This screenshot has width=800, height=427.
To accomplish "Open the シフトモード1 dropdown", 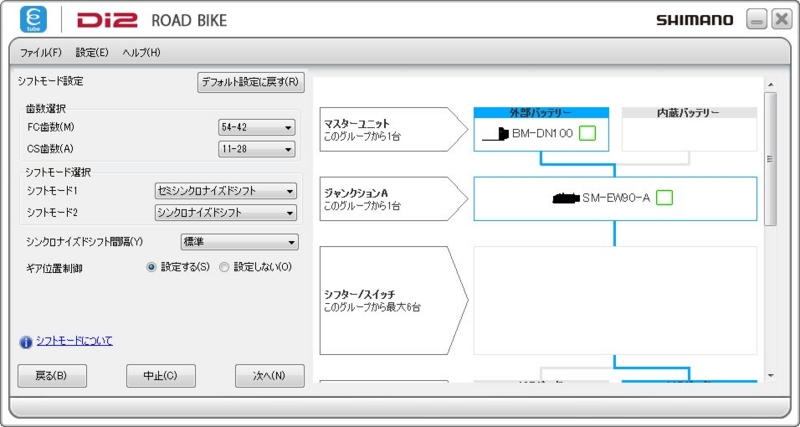I will (x=226, y=191).
